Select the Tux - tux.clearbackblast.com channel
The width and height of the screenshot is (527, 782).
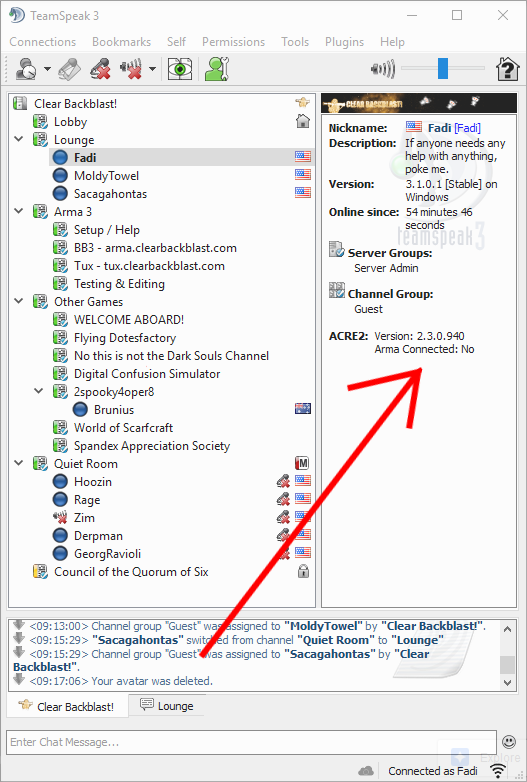click(149, 265)
